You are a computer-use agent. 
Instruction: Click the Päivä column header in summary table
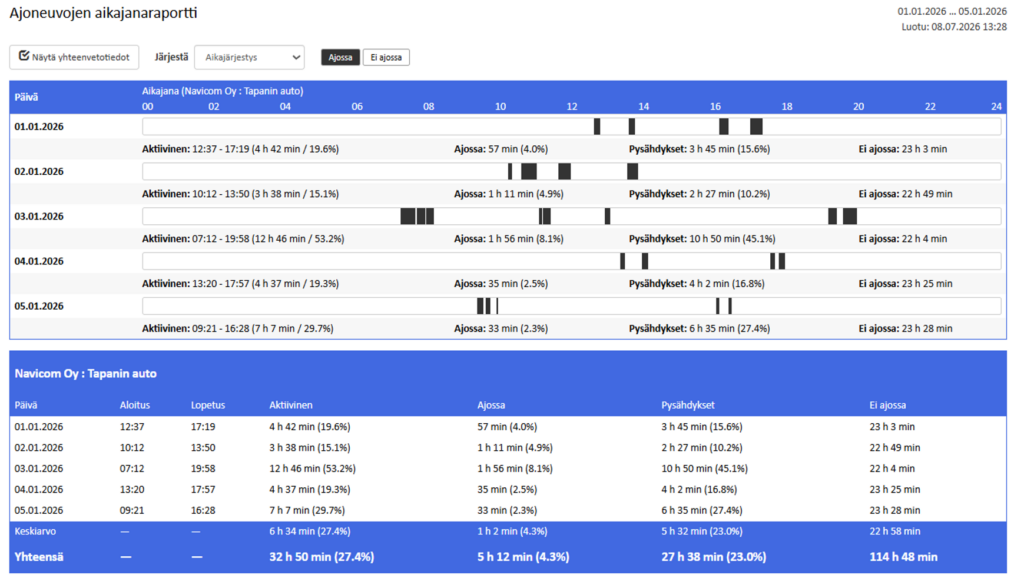(26, 405)
